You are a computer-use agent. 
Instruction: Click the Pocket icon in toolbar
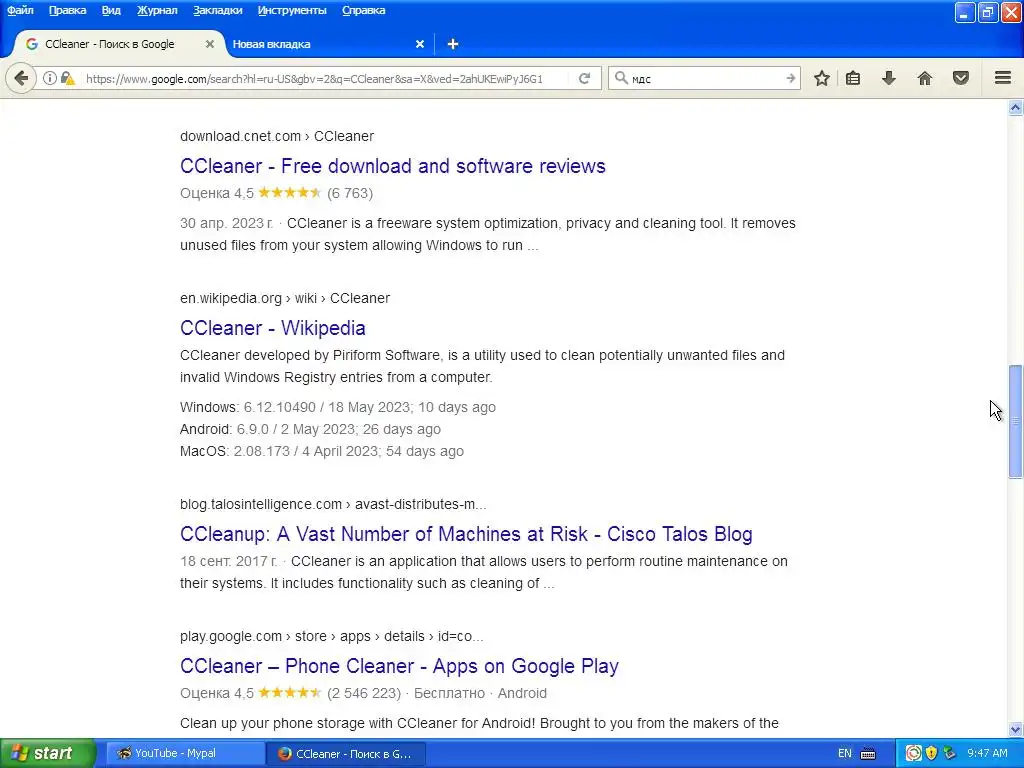(x=961, y=78)
